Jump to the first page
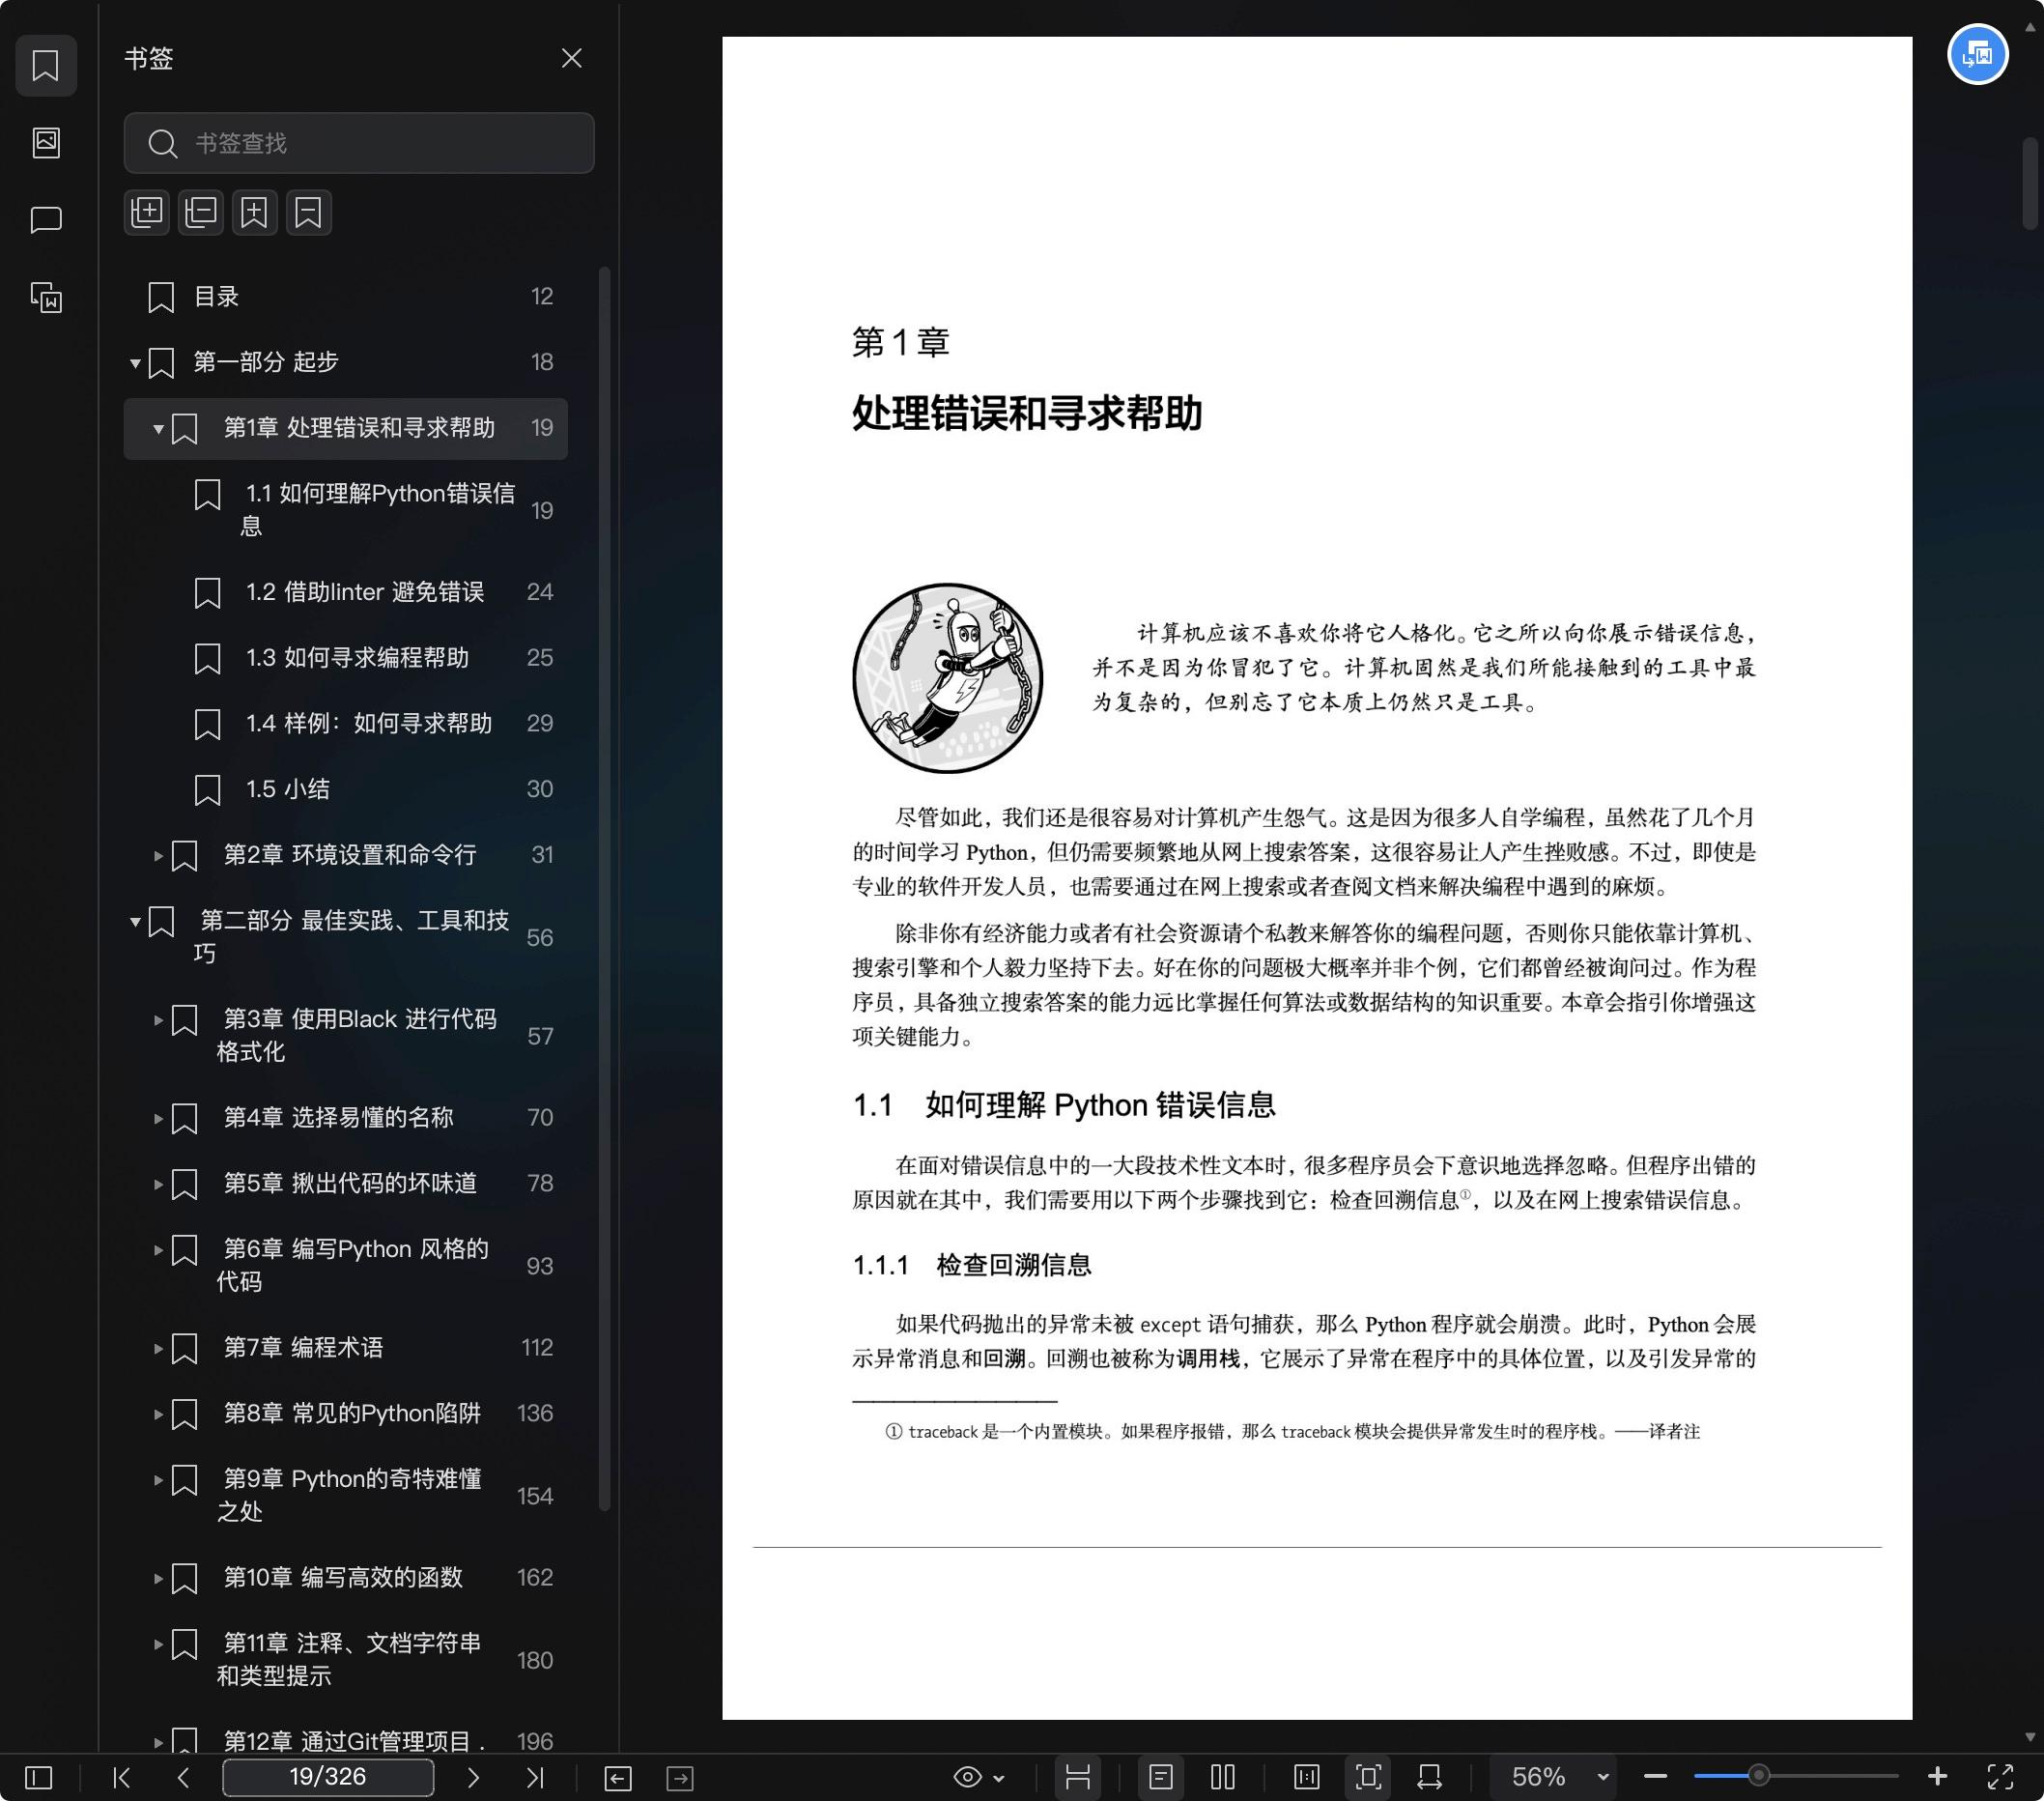Viewport: 2044px width, 1801px height. pos(121,1777)
